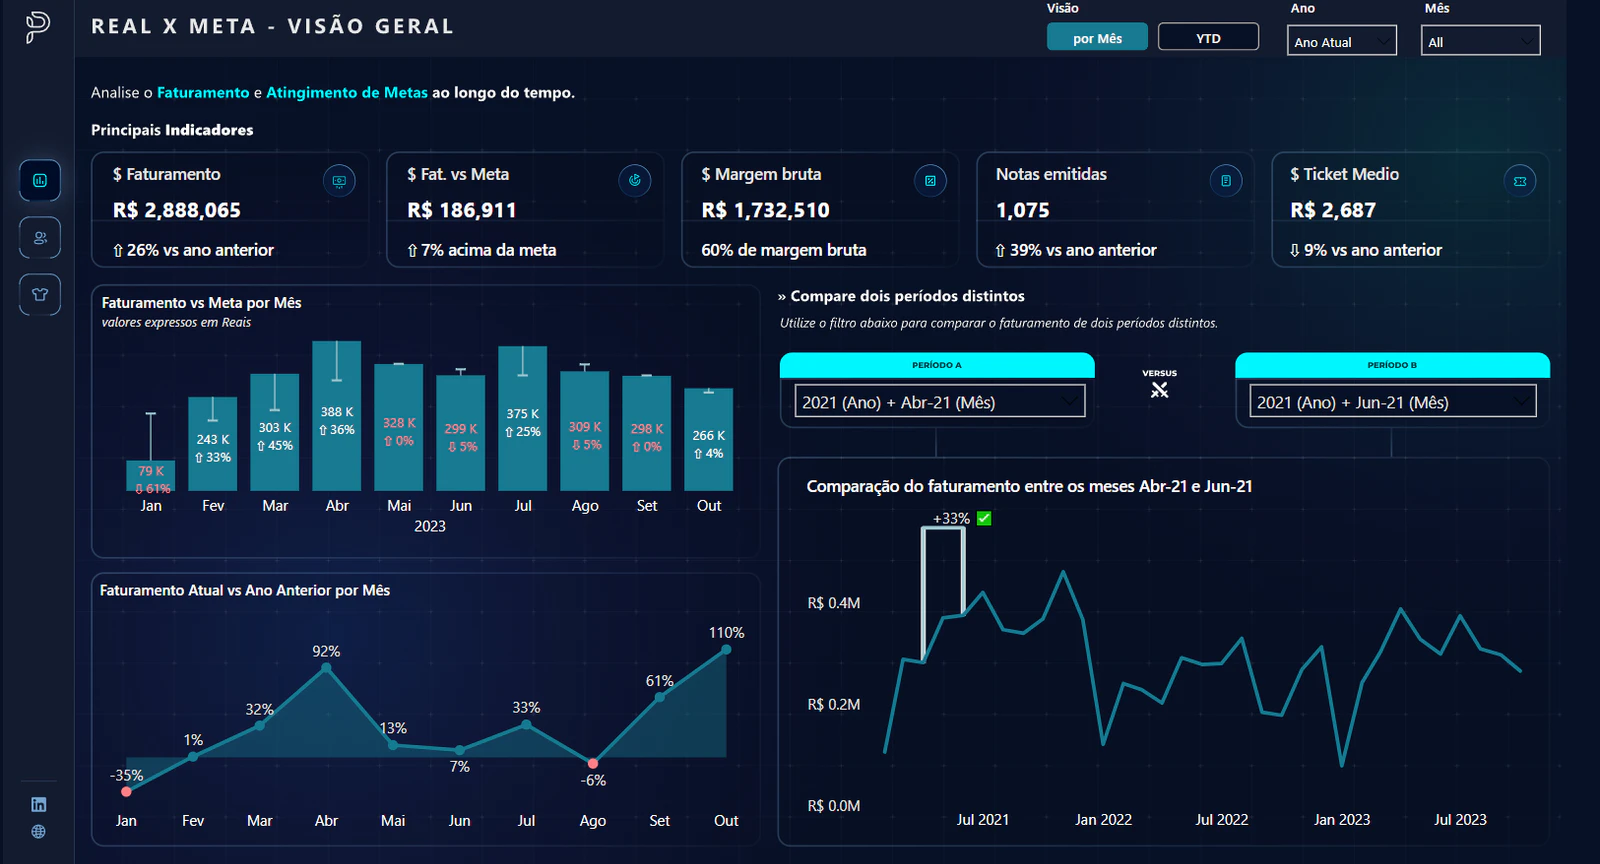Open the Período A dropdown for Abr-21

click(940, 402)
